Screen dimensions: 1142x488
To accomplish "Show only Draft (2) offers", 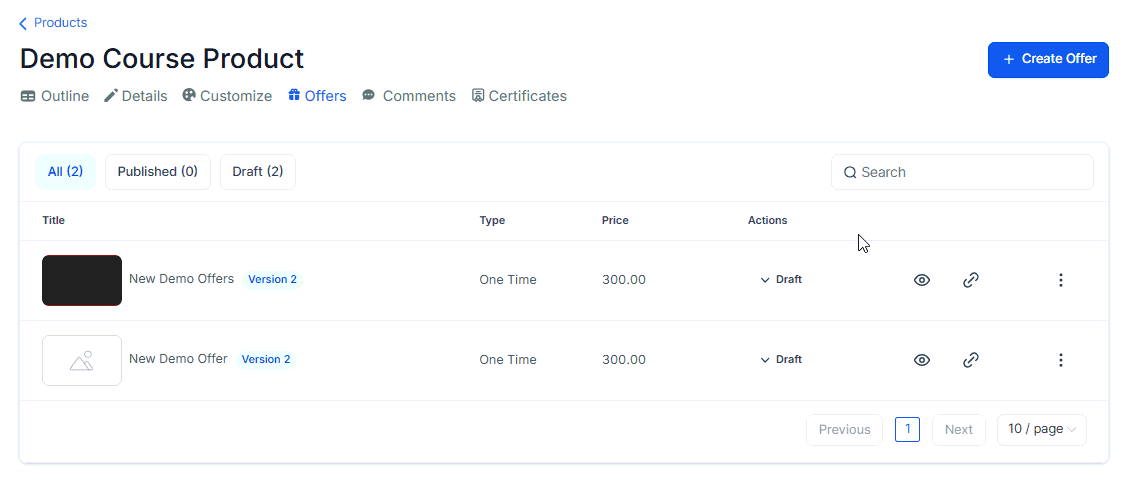I will click(x=258, y=172).
